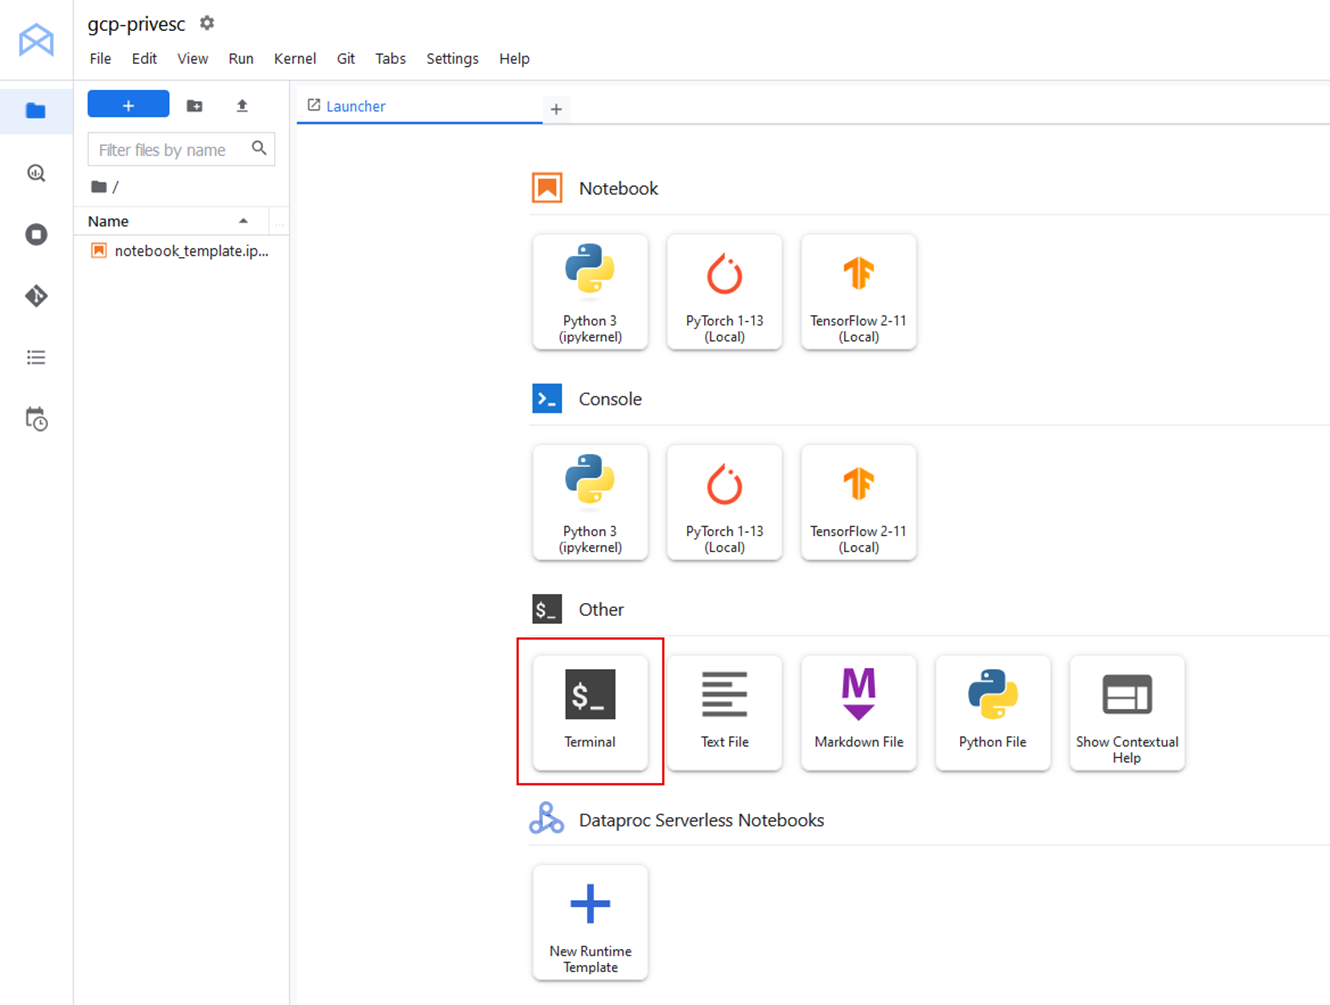1330x1005 pixels.
Task: Upload files using the upload arrow icon
Action: [242, 104]
